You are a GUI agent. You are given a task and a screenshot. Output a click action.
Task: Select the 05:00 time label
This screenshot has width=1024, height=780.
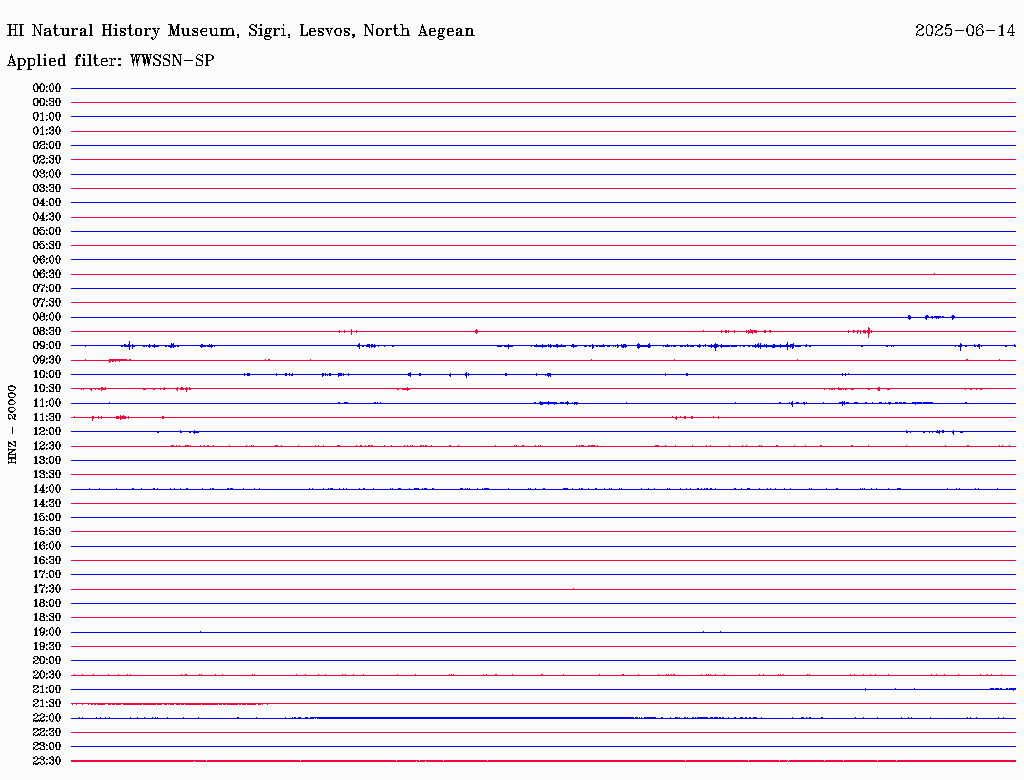coord(47,231)
